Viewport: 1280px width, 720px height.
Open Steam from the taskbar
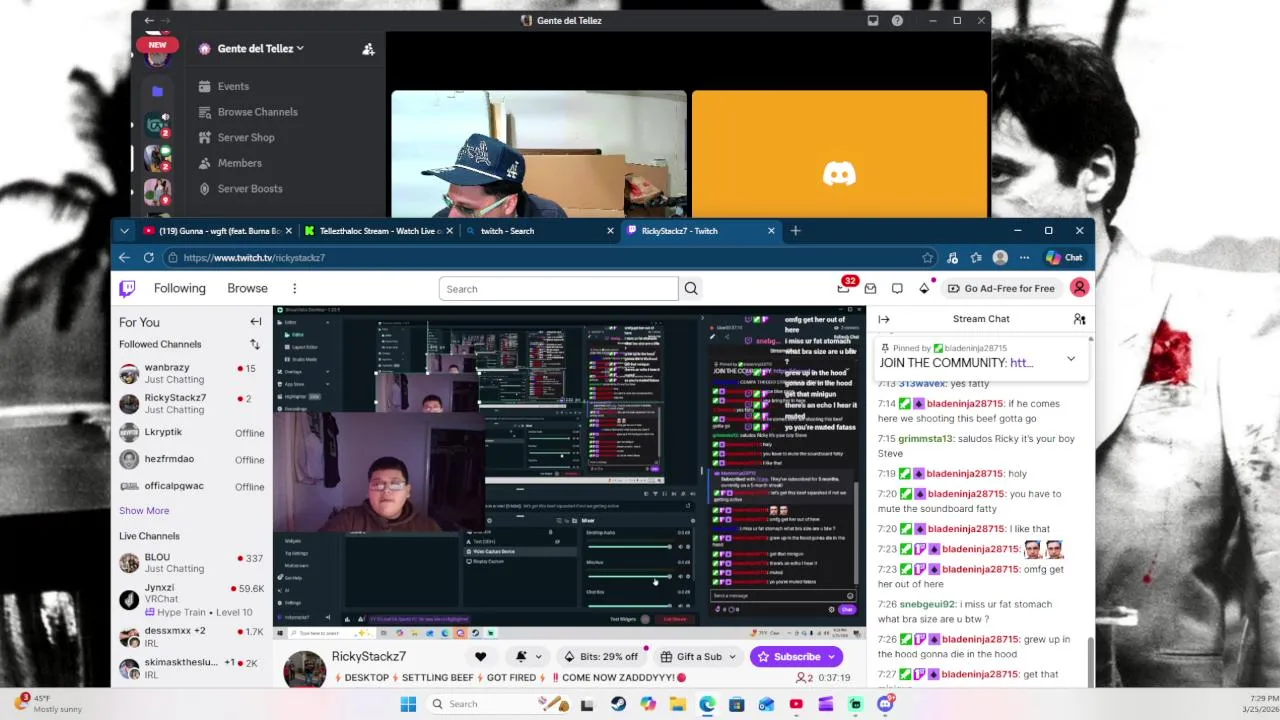click(x=618, y=704)
